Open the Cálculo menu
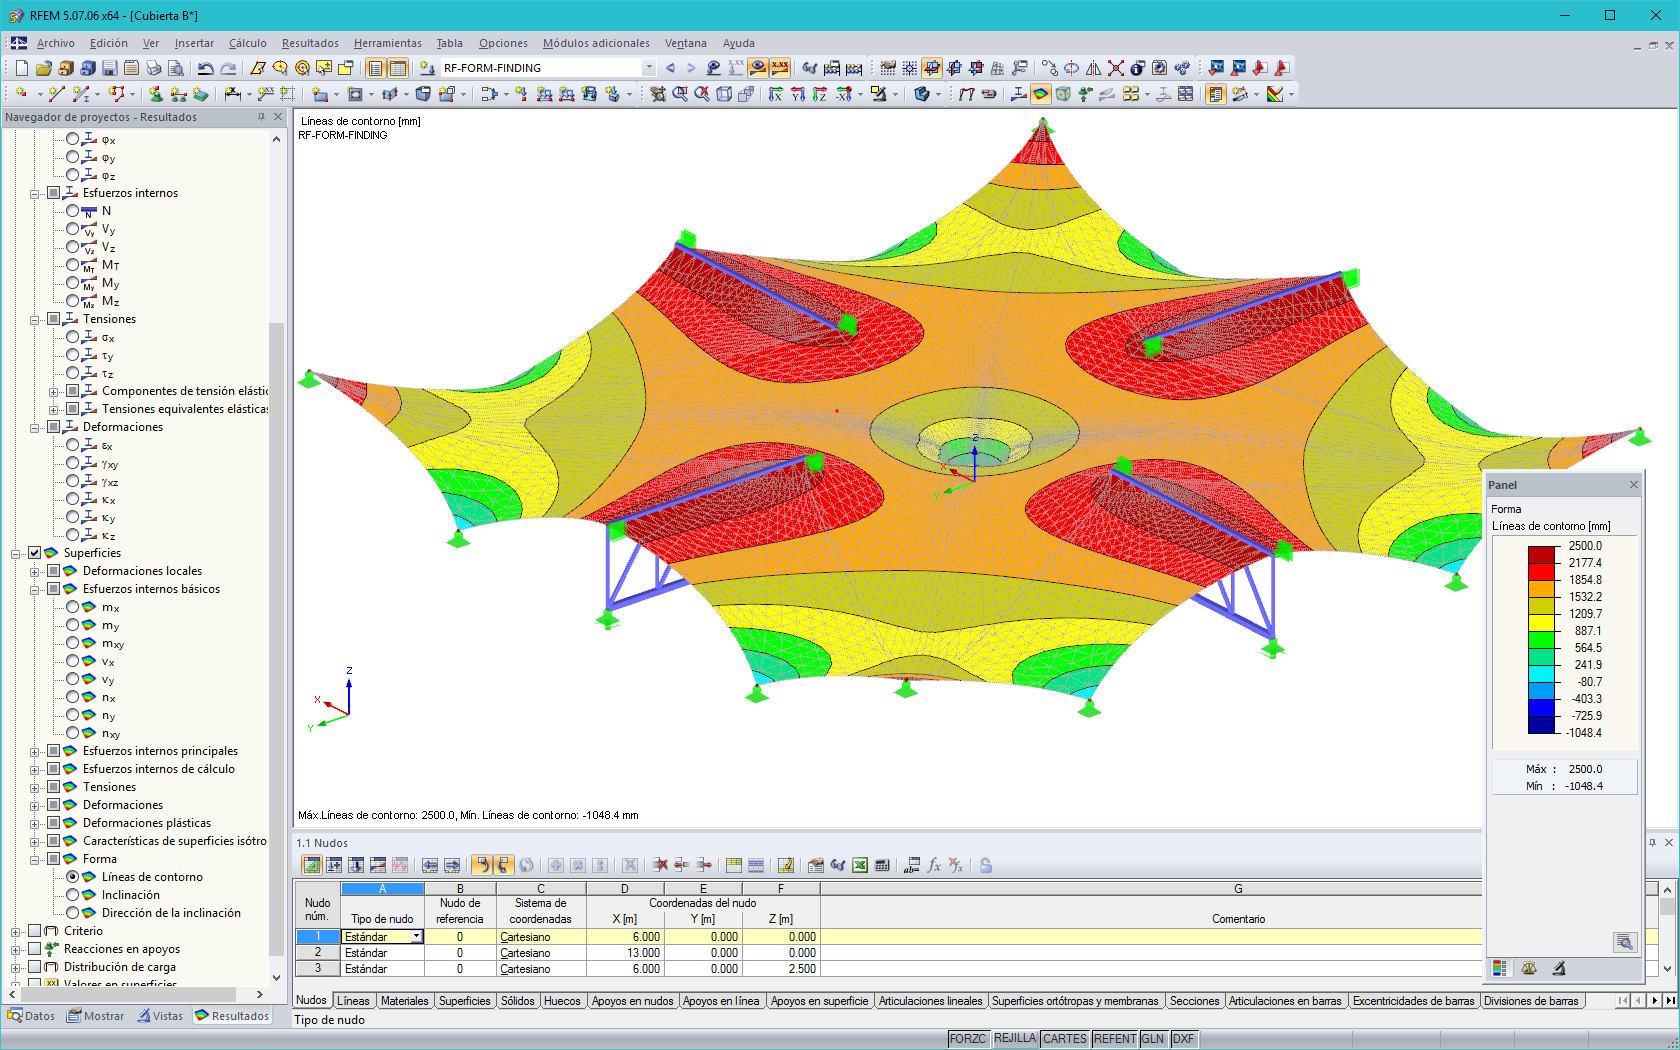 click(x=247, y=43)
